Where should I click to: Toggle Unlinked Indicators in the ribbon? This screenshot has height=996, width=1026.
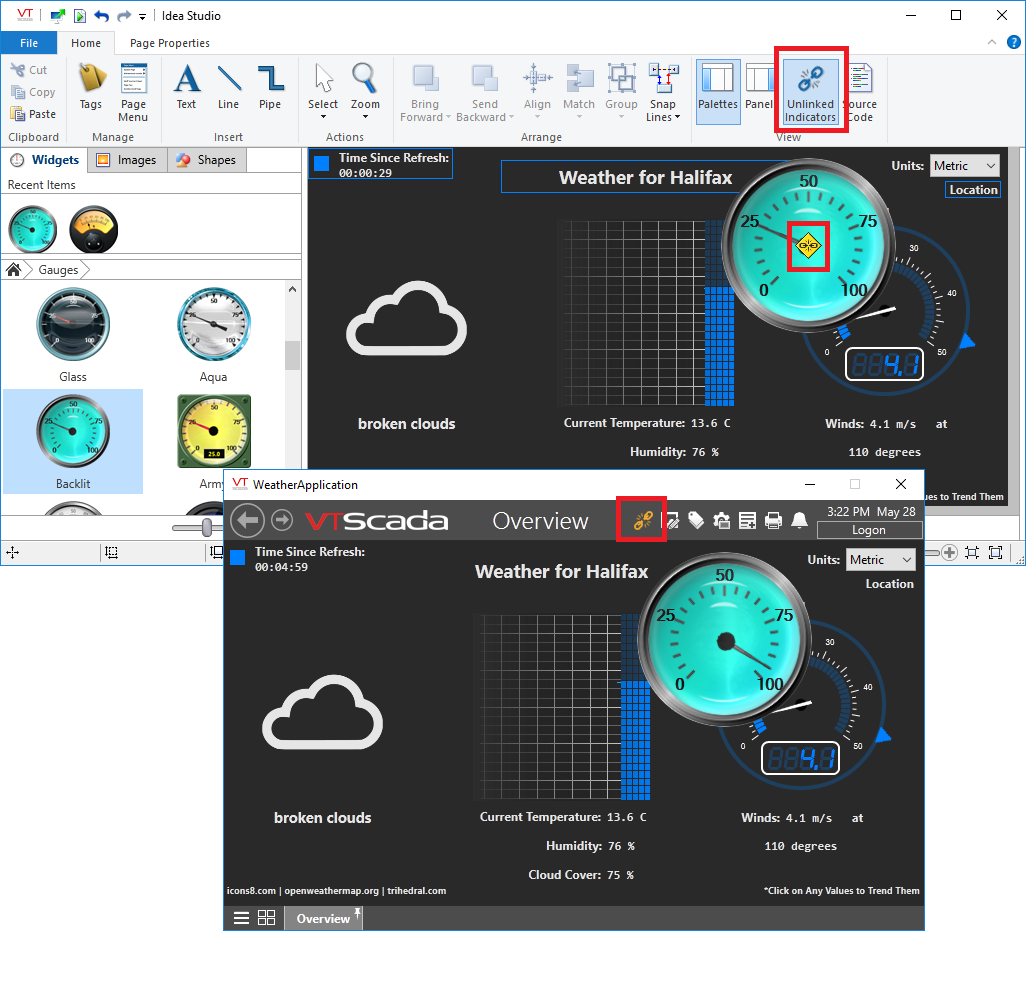[x=809, y=92]
